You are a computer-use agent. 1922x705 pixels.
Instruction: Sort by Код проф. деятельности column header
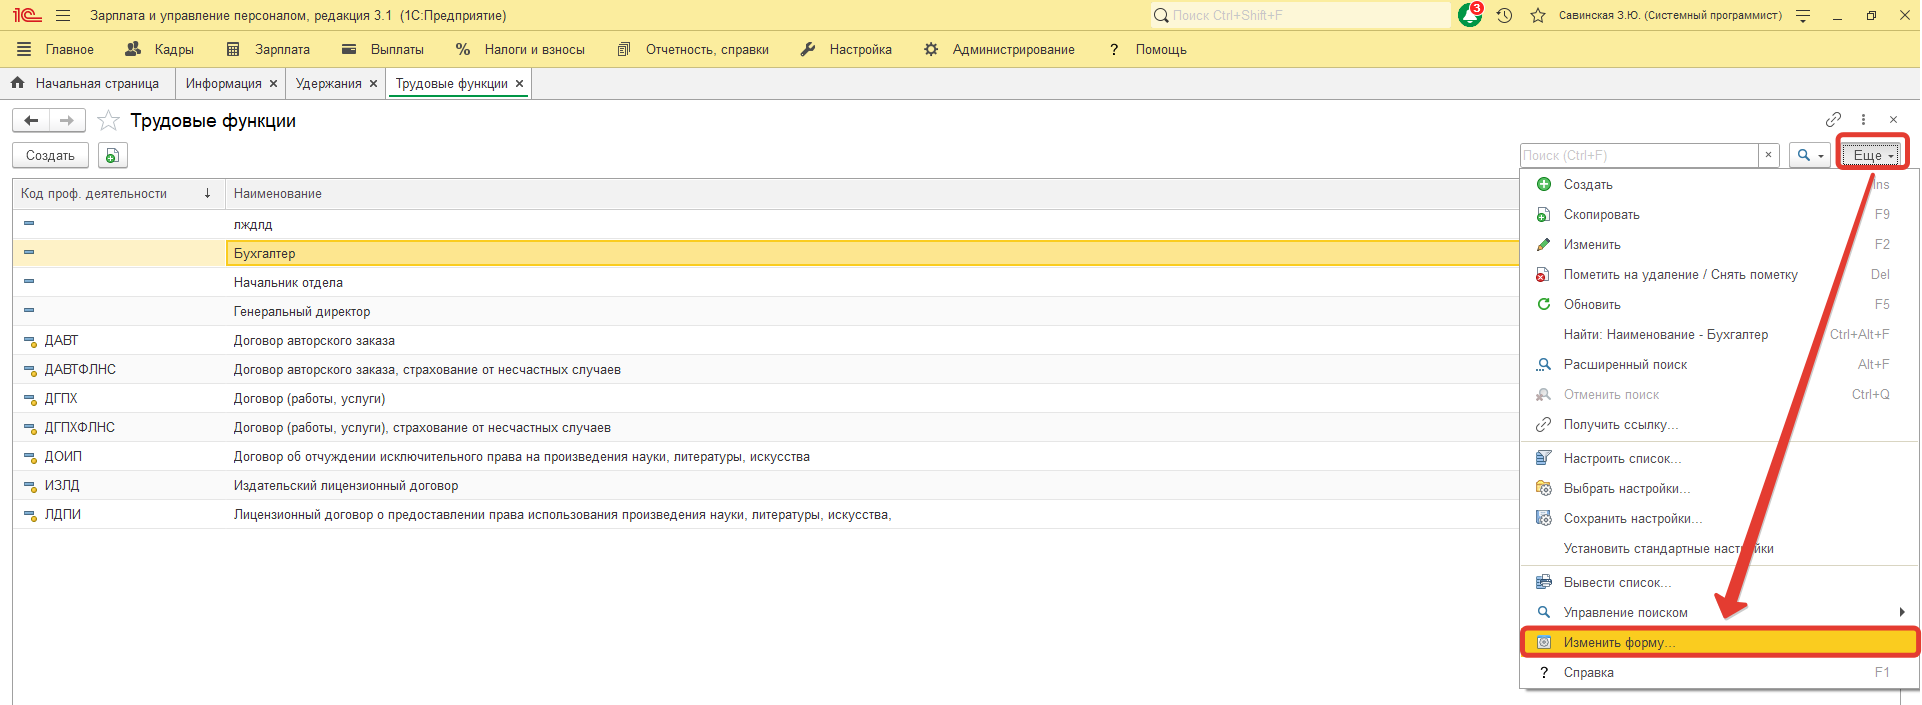tap(94, 194)
